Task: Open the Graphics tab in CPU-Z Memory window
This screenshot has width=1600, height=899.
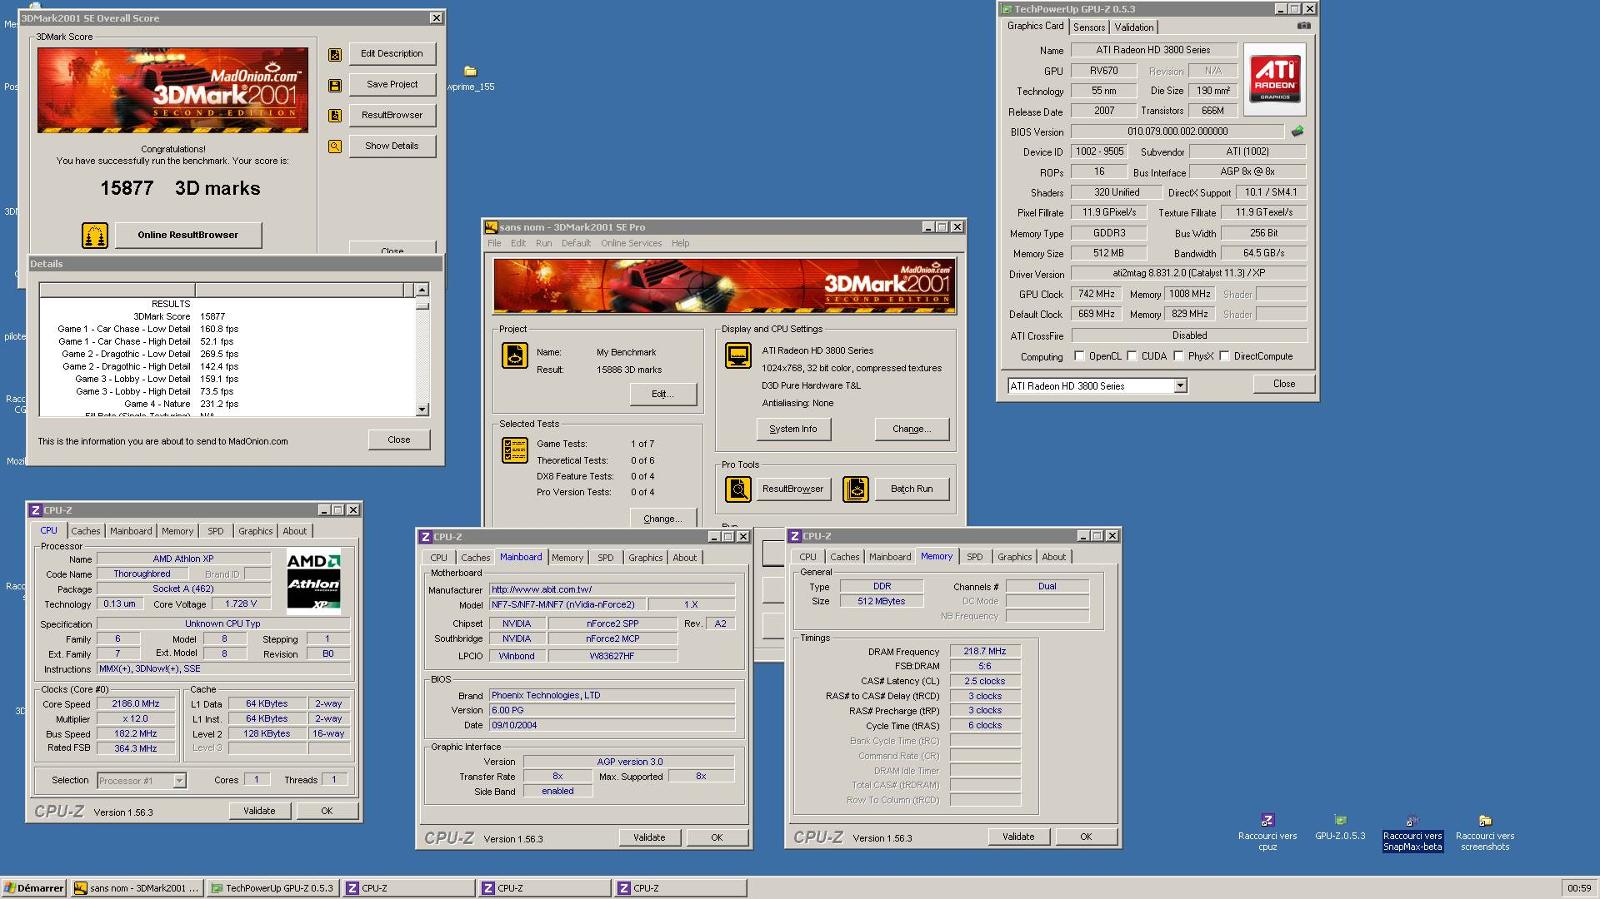Action: 1014,557
